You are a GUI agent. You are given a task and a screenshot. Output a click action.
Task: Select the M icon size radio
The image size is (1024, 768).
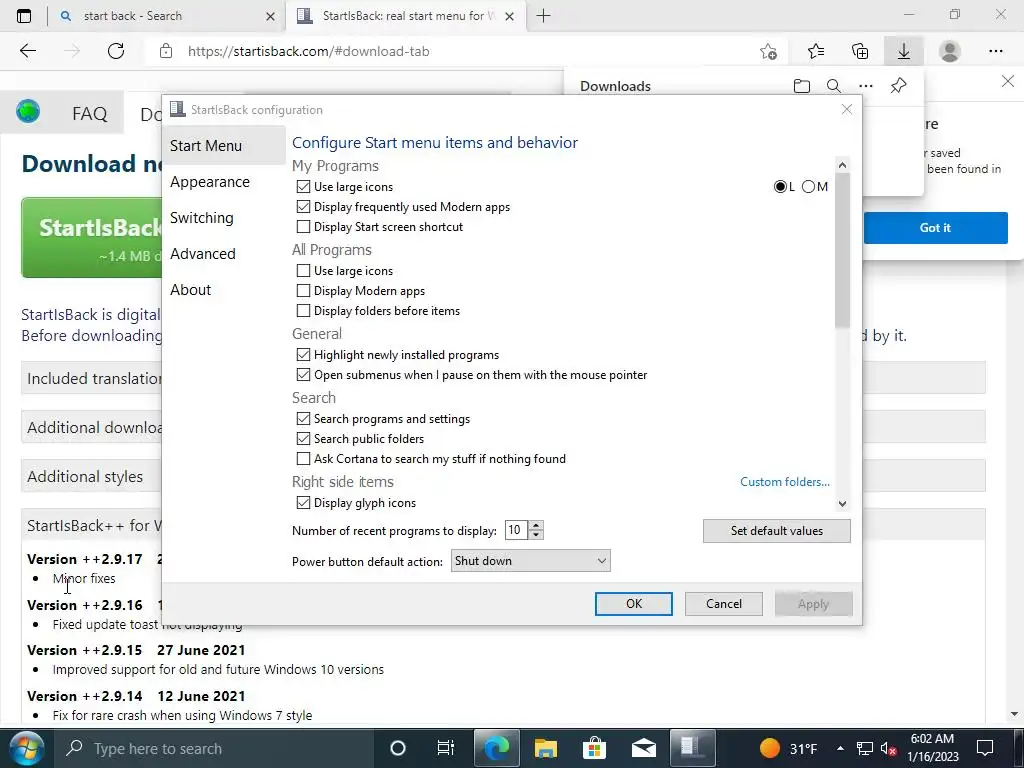click(x=808, y=187)
